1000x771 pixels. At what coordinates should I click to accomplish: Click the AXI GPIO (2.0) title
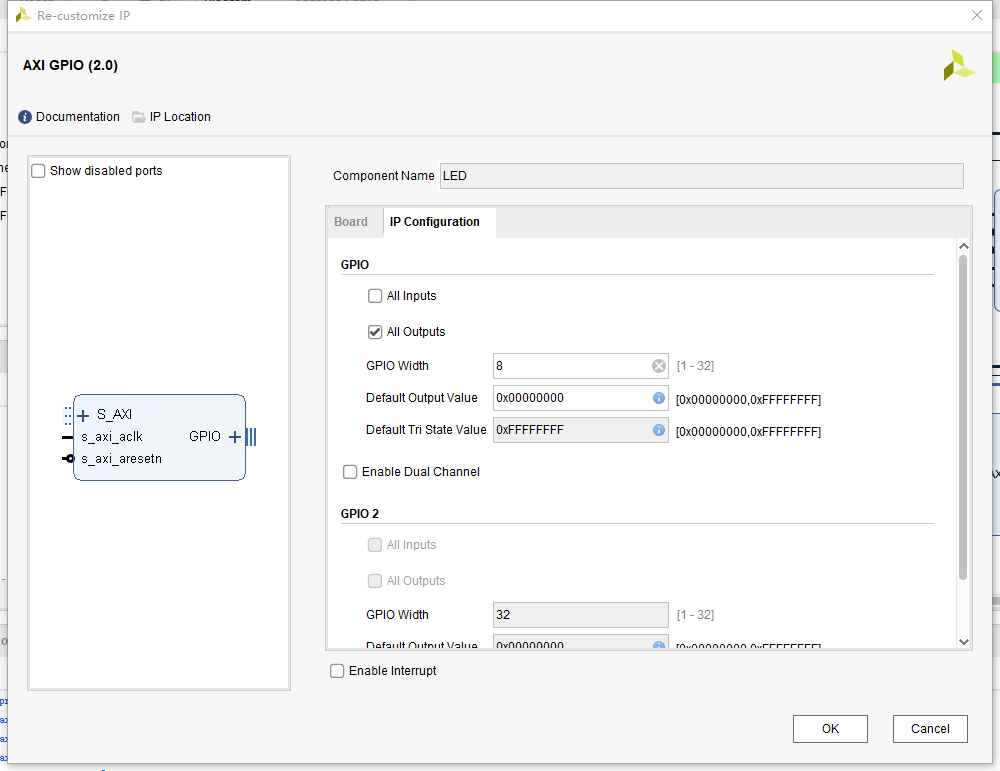point(70,65)
